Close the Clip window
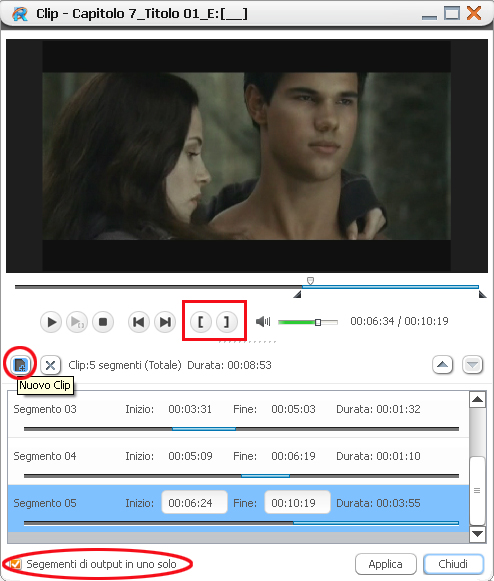Screen dimensions: 494x581 [x=474, y=13]
